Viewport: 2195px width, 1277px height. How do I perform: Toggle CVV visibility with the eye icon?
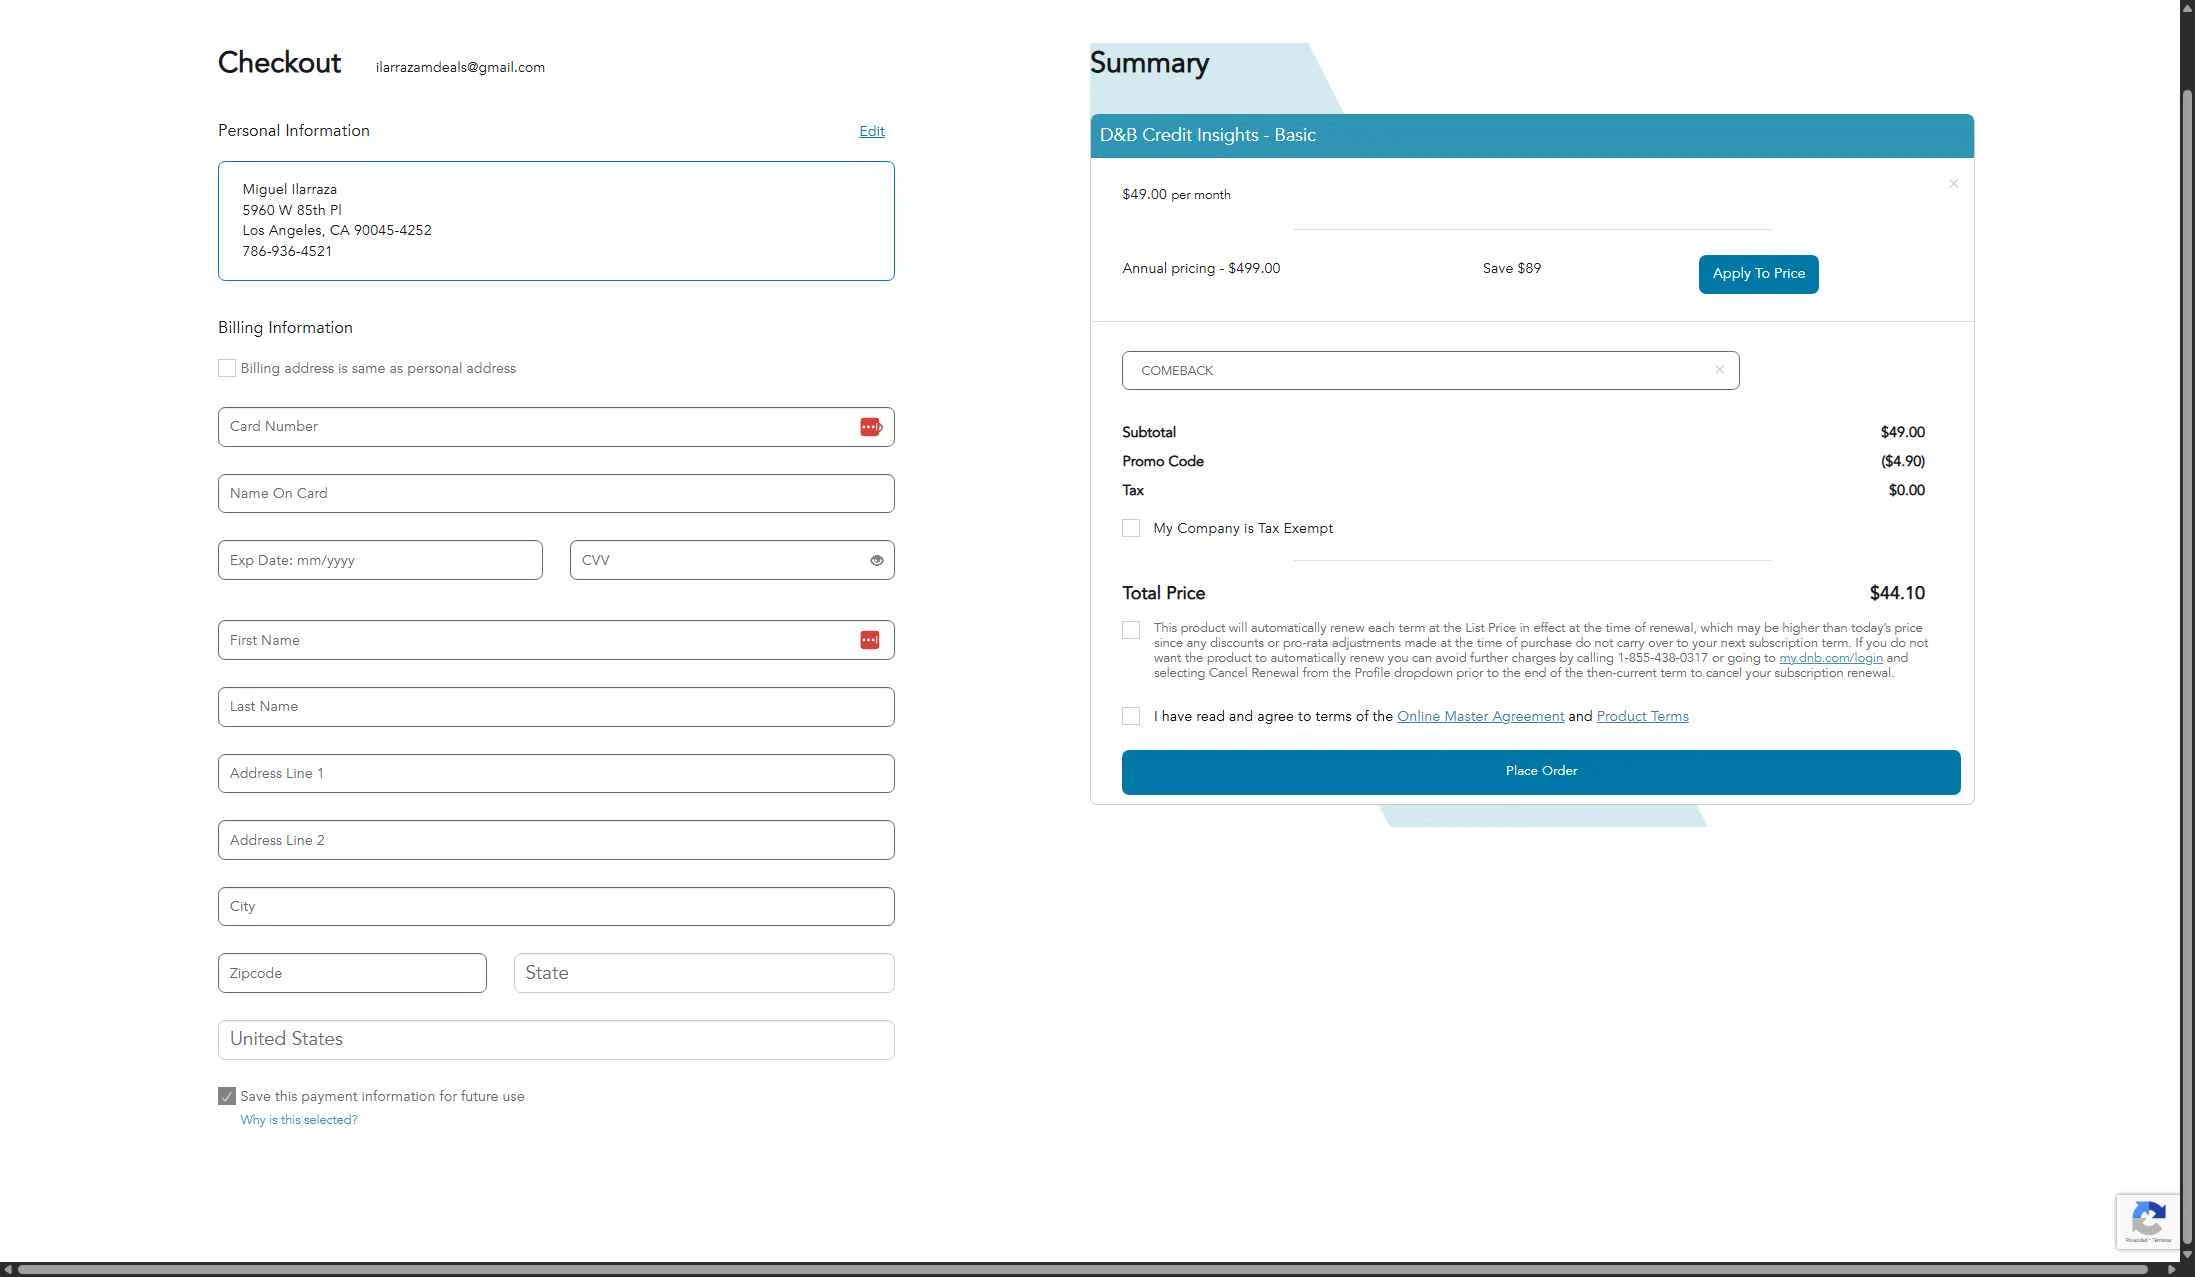tap(876, 560)
